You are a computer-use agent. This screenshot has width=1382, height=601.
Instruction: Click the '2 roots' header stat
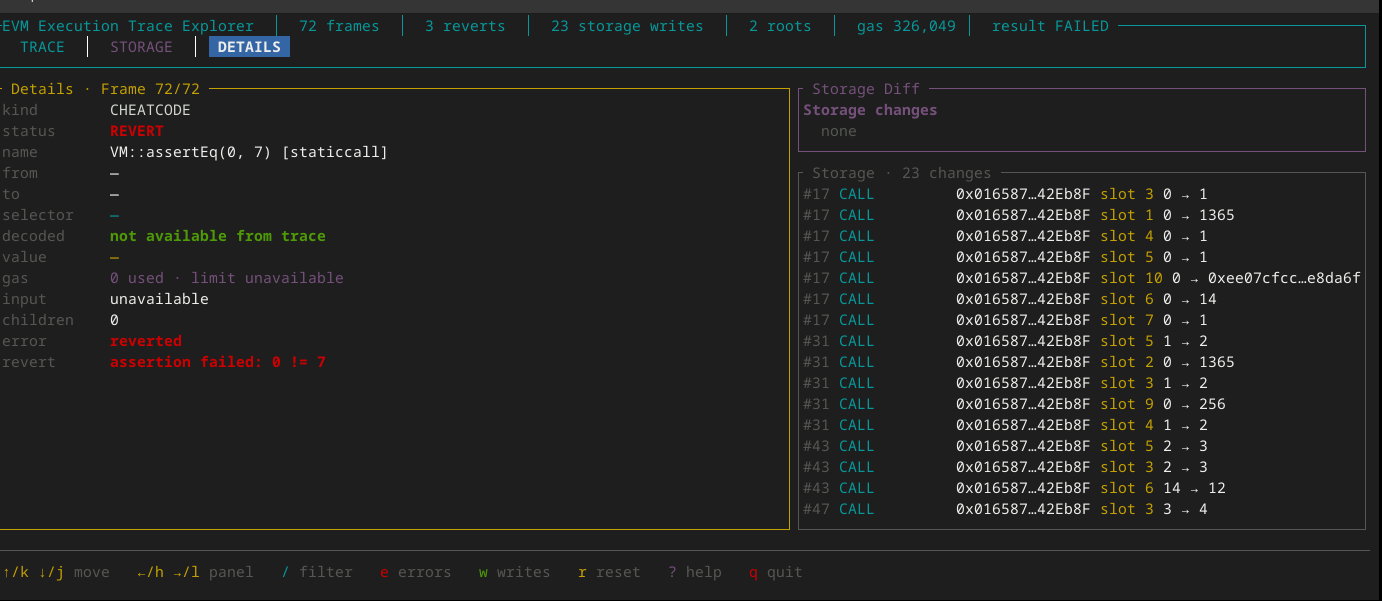pos(780,26)
